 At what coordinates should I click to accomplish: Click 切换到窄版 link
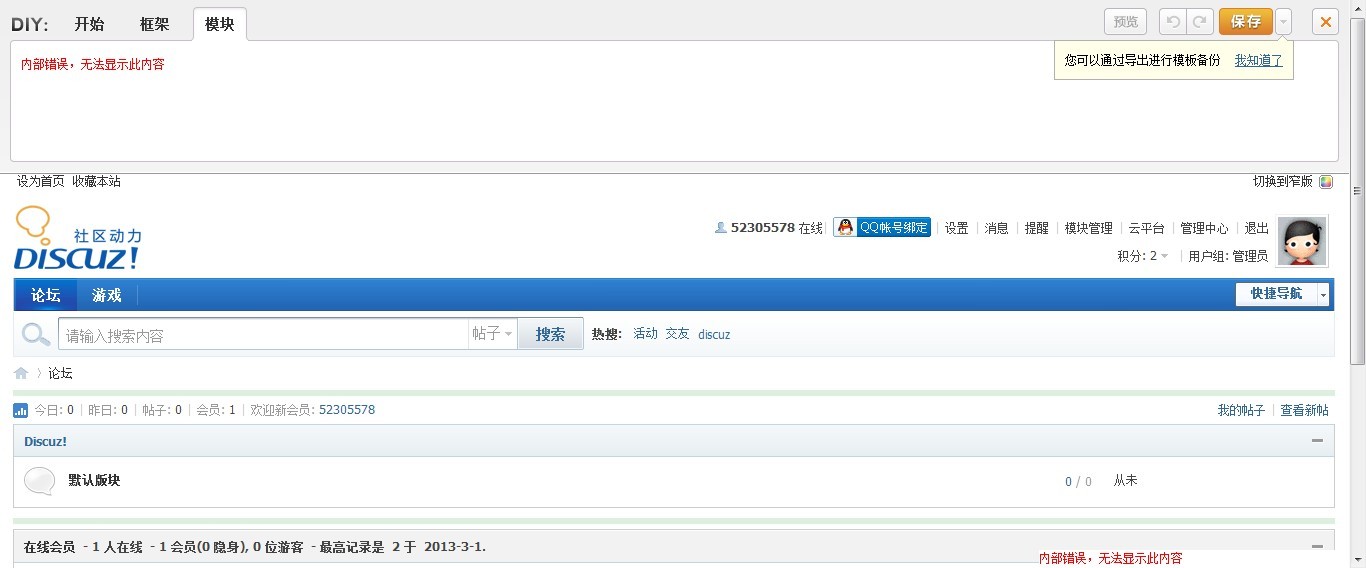click(x=1283, y=181)
